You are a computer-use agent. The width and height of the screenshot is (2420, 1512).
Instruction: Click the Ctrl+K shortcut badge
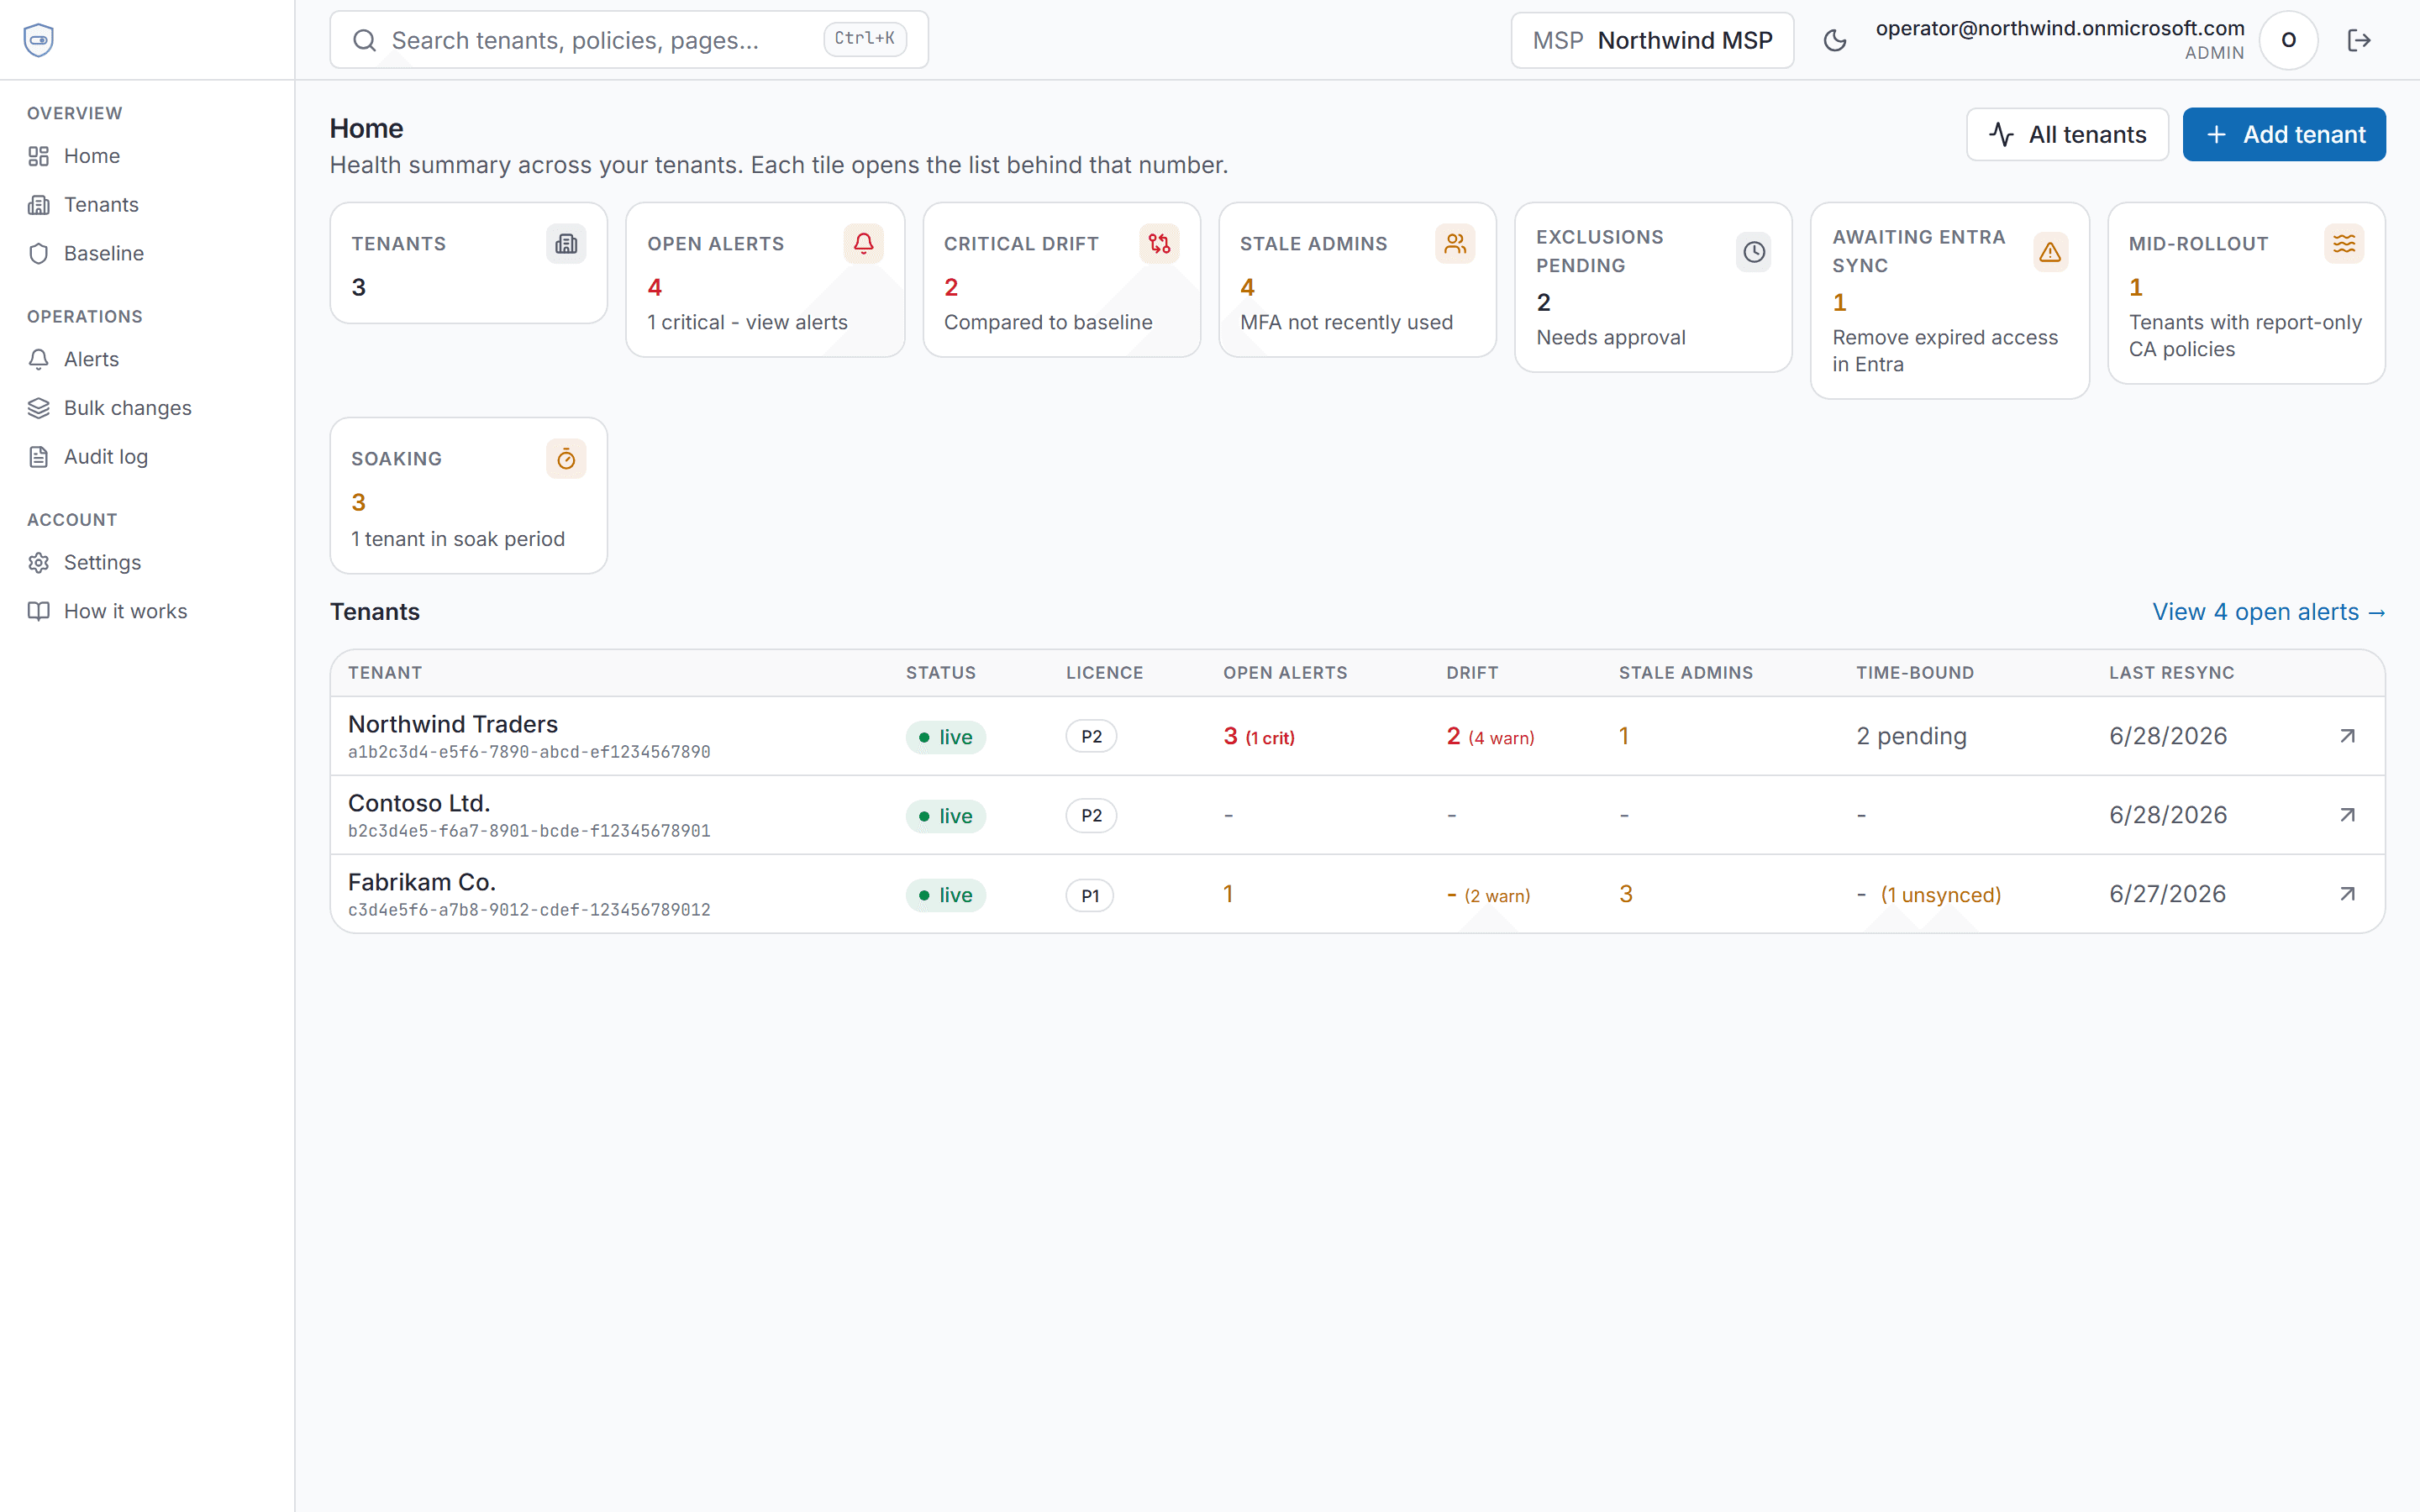[x=865, y=39]
